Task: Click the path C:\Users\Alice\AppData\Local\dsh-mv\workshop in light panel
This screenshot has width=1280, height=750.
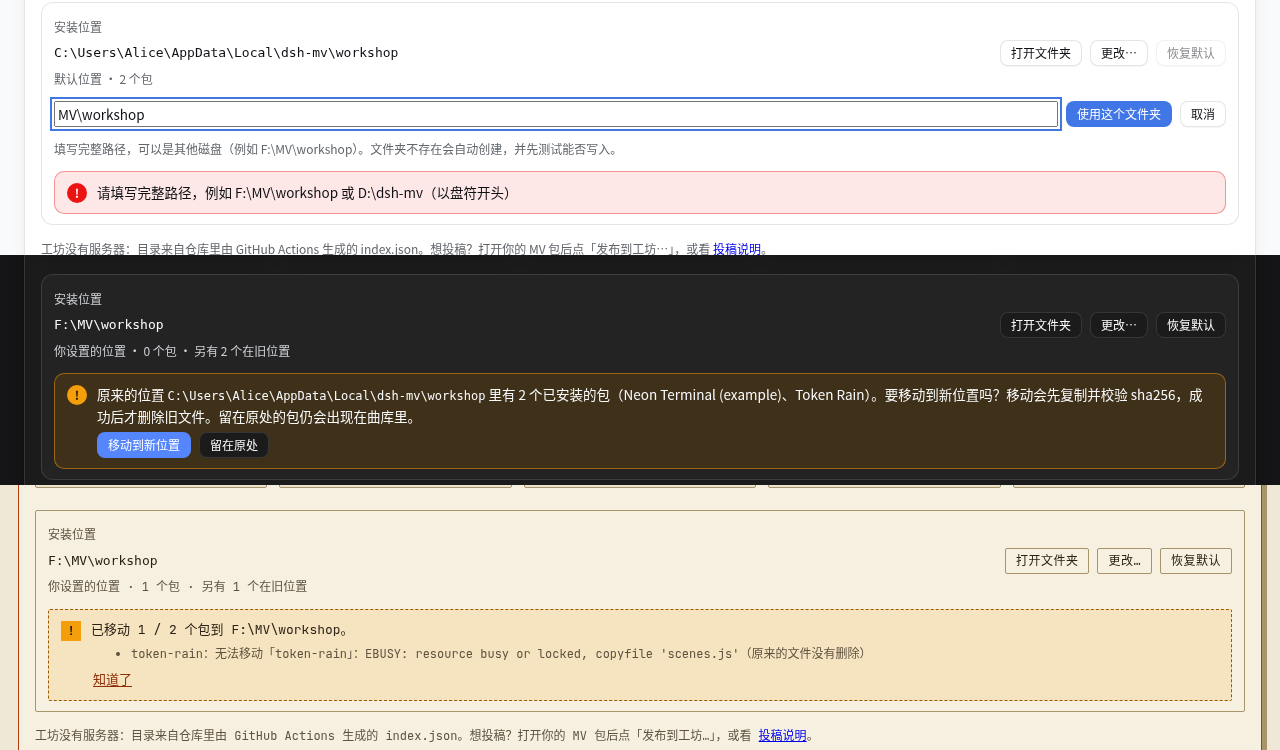Action: click(x=226, y=52)
